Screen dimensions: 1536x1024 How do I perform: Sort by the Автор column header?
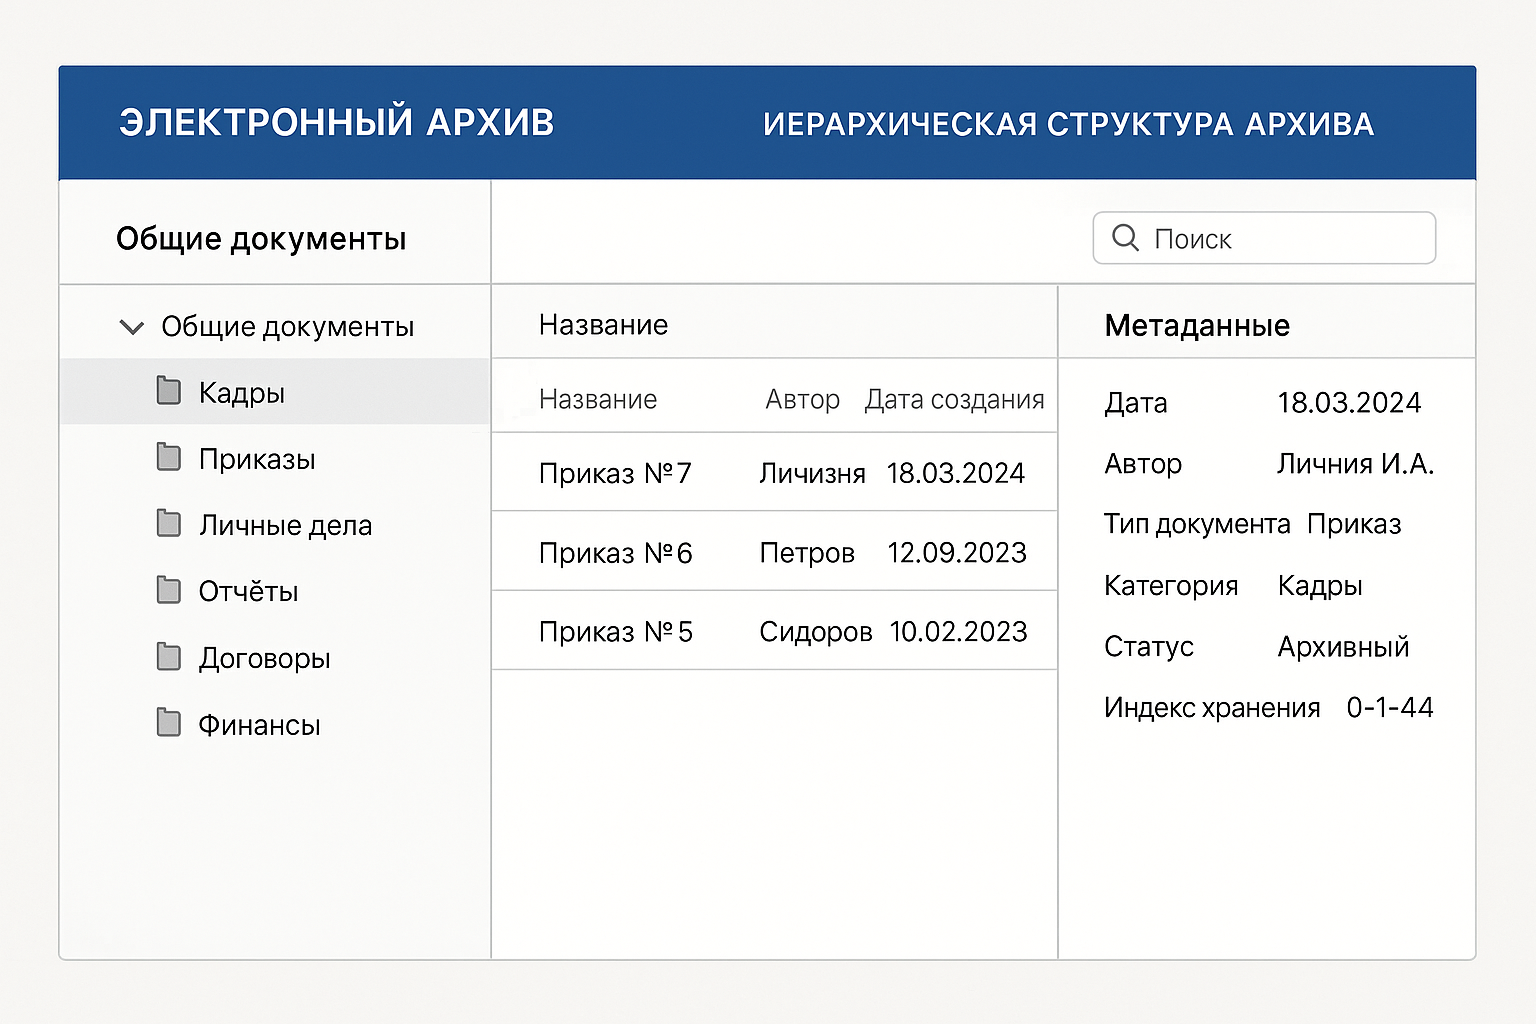click(802, 399)
